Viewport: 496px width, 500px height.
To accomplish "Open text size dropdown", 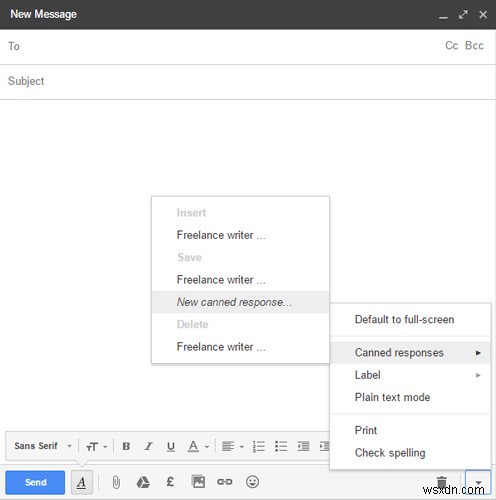I will tap(97, 446).
